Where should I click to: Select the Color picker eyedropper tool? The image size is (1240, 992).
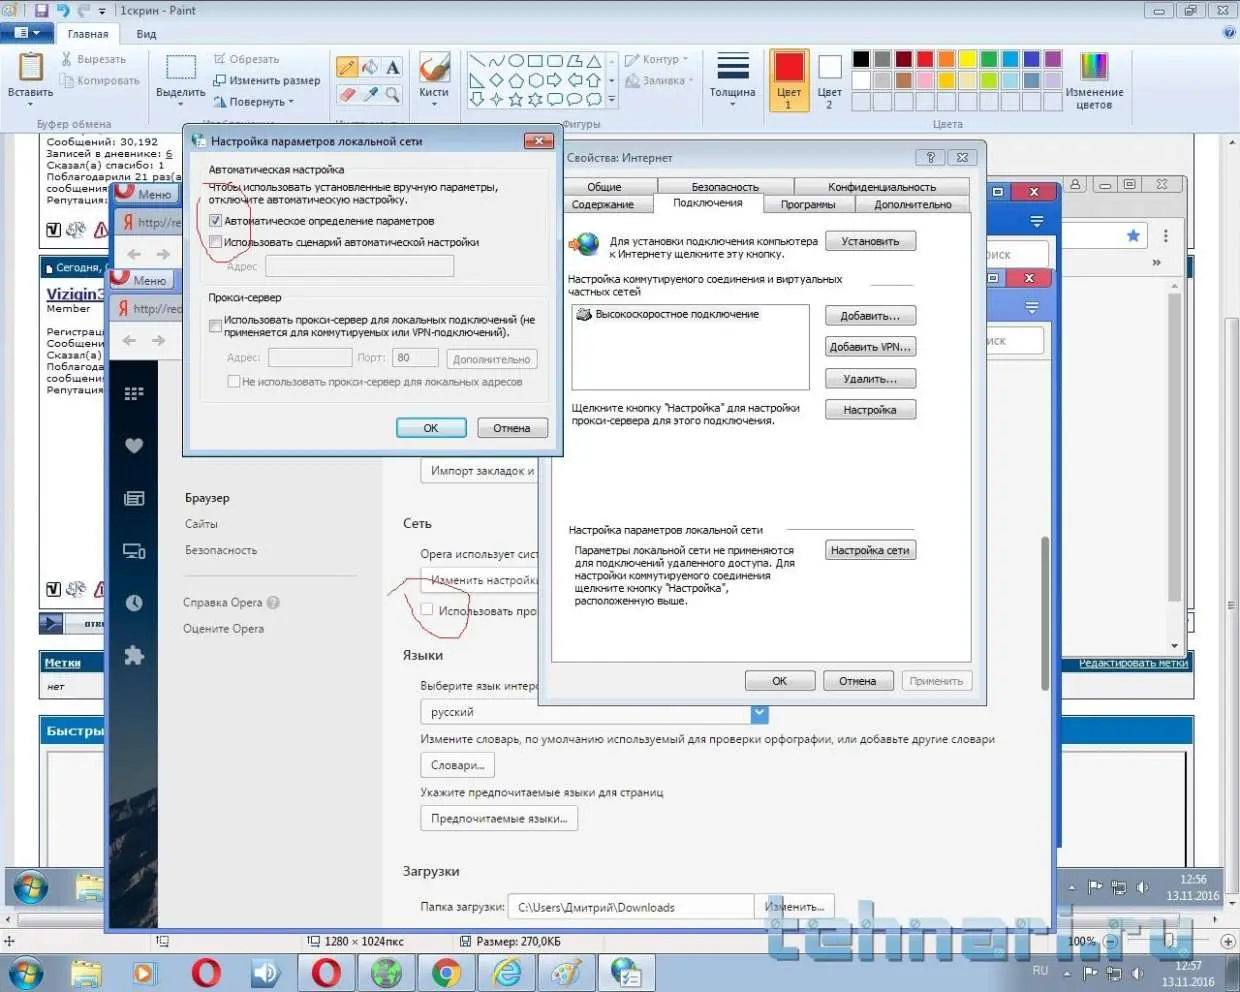point(370,95)
